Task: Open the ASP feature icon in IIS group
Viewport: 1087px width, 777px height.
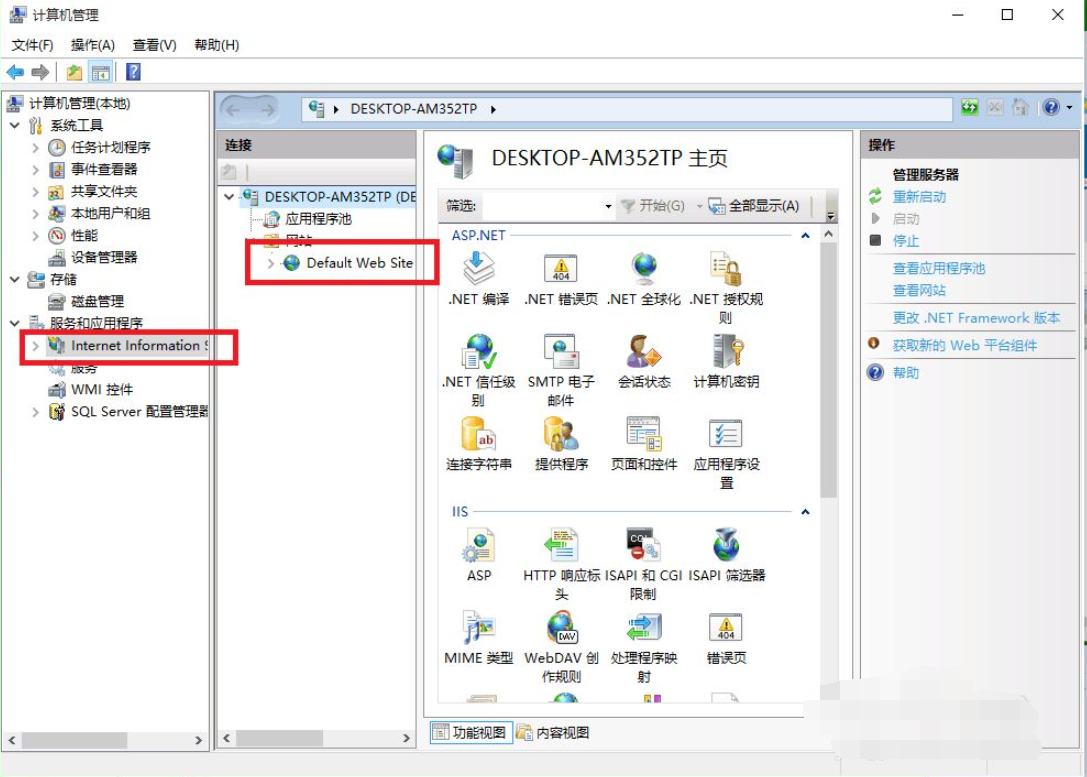Action: click(478, 545)
